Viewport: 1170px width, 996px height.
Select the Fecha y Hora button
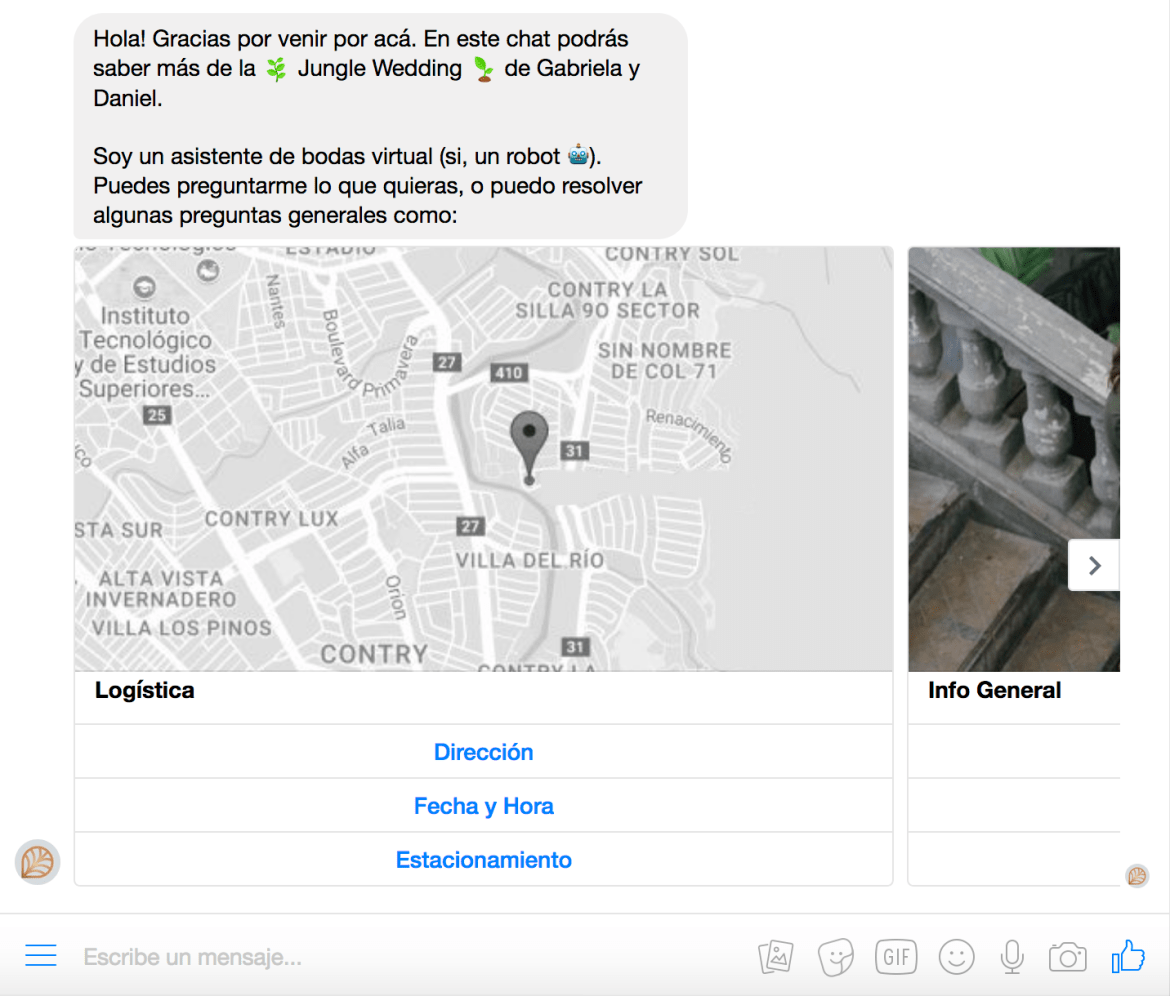click(484, 806)
